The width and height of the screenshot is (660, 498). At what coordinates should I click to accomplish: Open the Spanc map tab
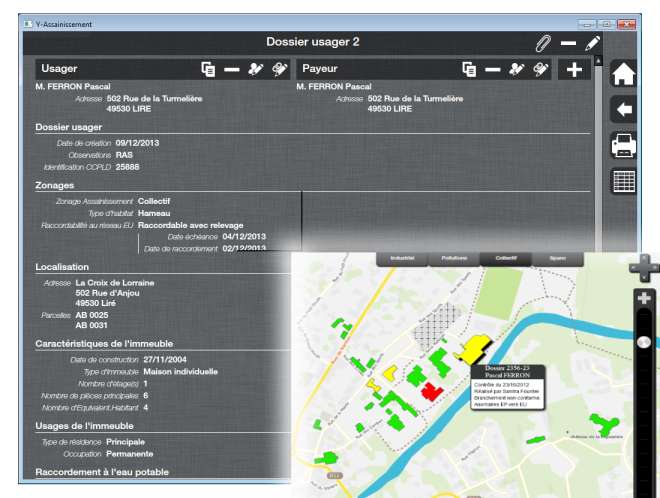tap(557, 258)
